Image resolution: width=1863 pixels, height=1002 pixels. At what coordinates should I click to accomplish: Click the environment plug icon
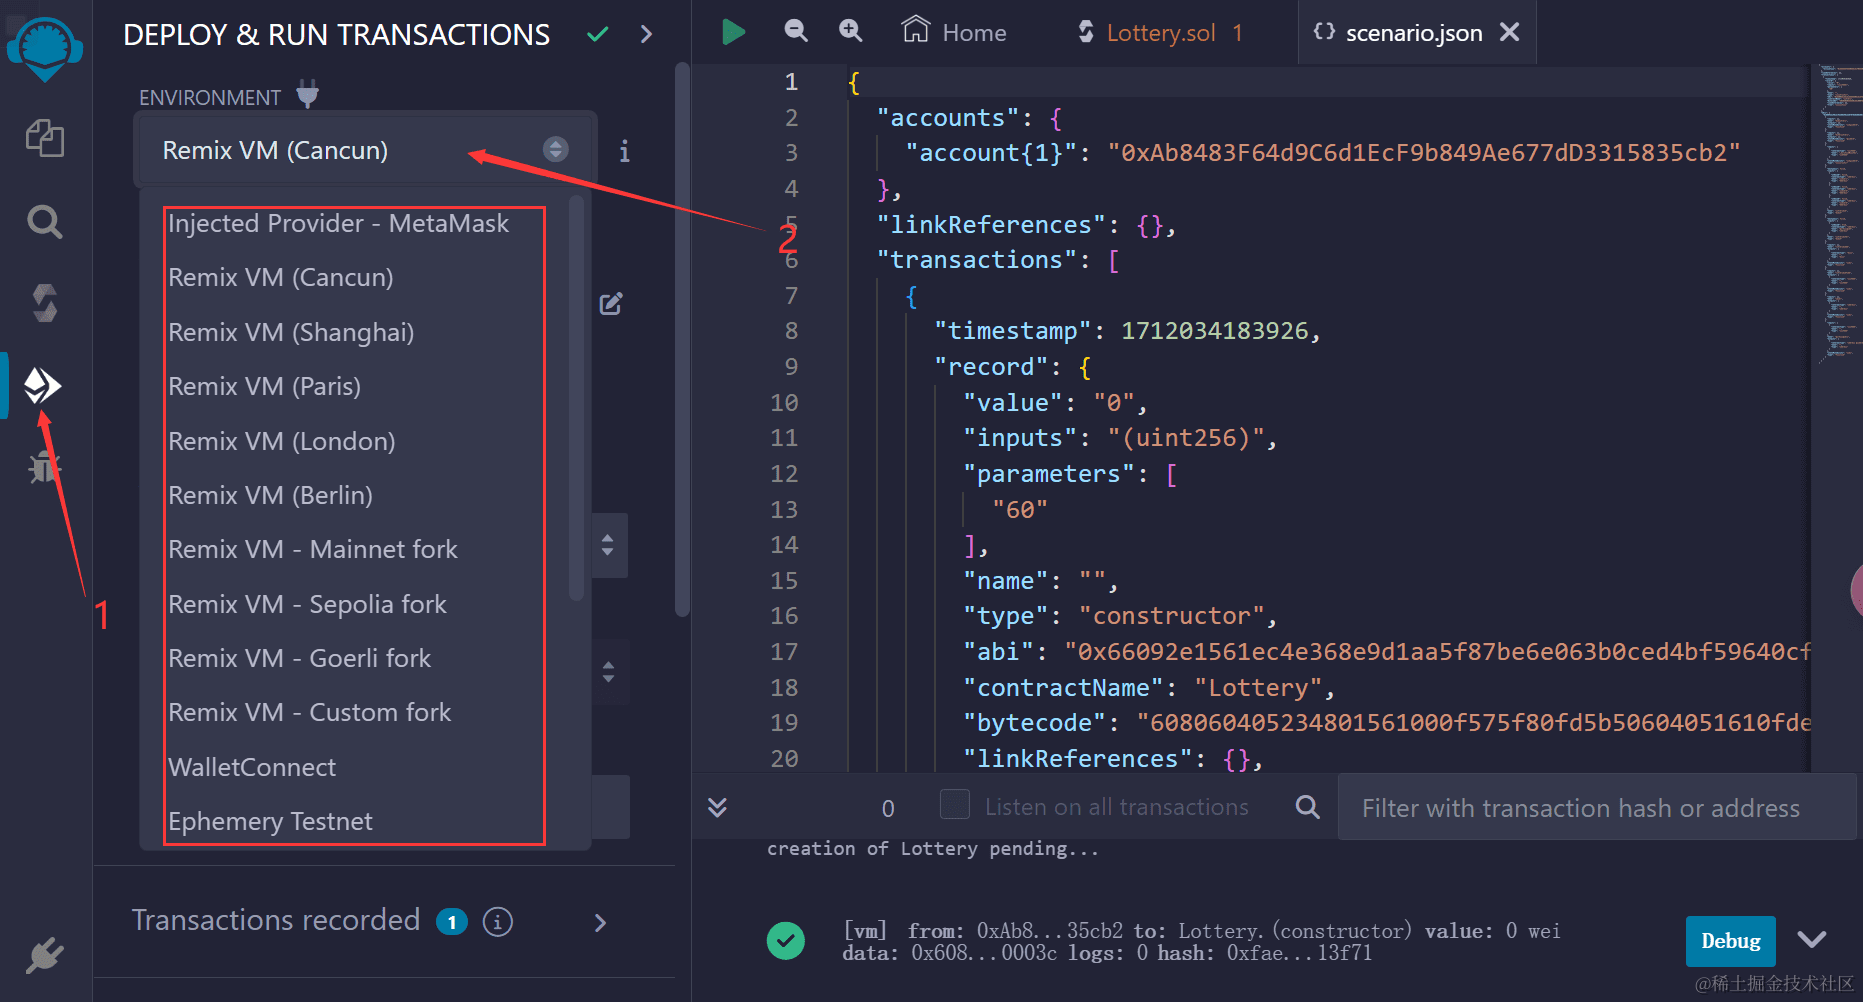[x=307, y=95]
